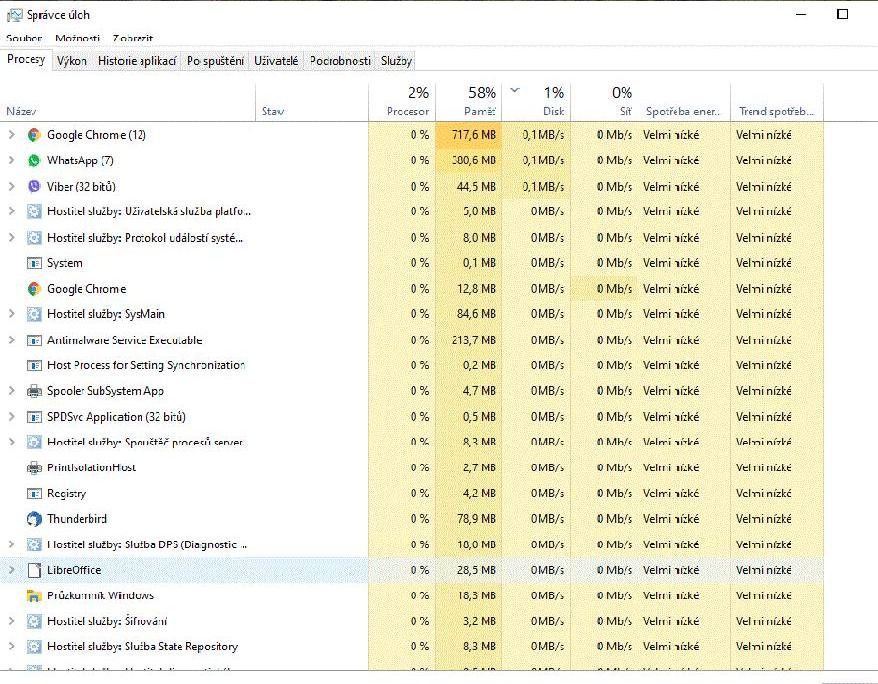
Task: Switch to the Podrobnosti tab
Action: [x=340, y=60]
